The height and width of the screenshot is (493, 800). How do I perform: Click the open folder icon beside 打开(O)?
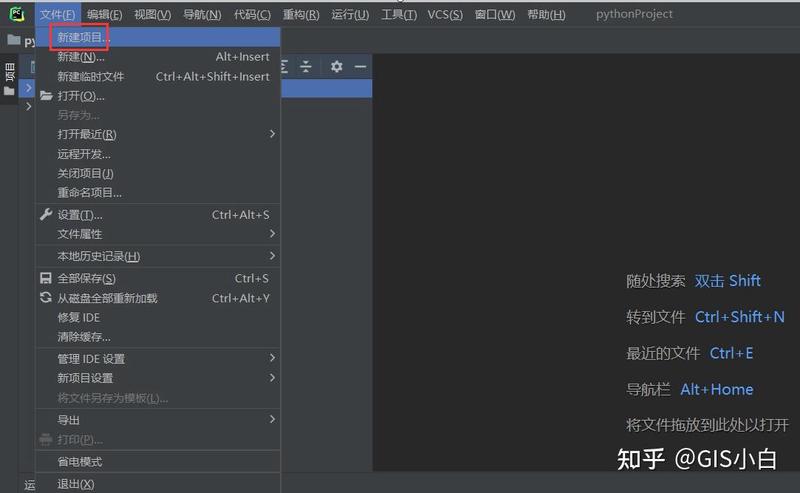point(46,95)
